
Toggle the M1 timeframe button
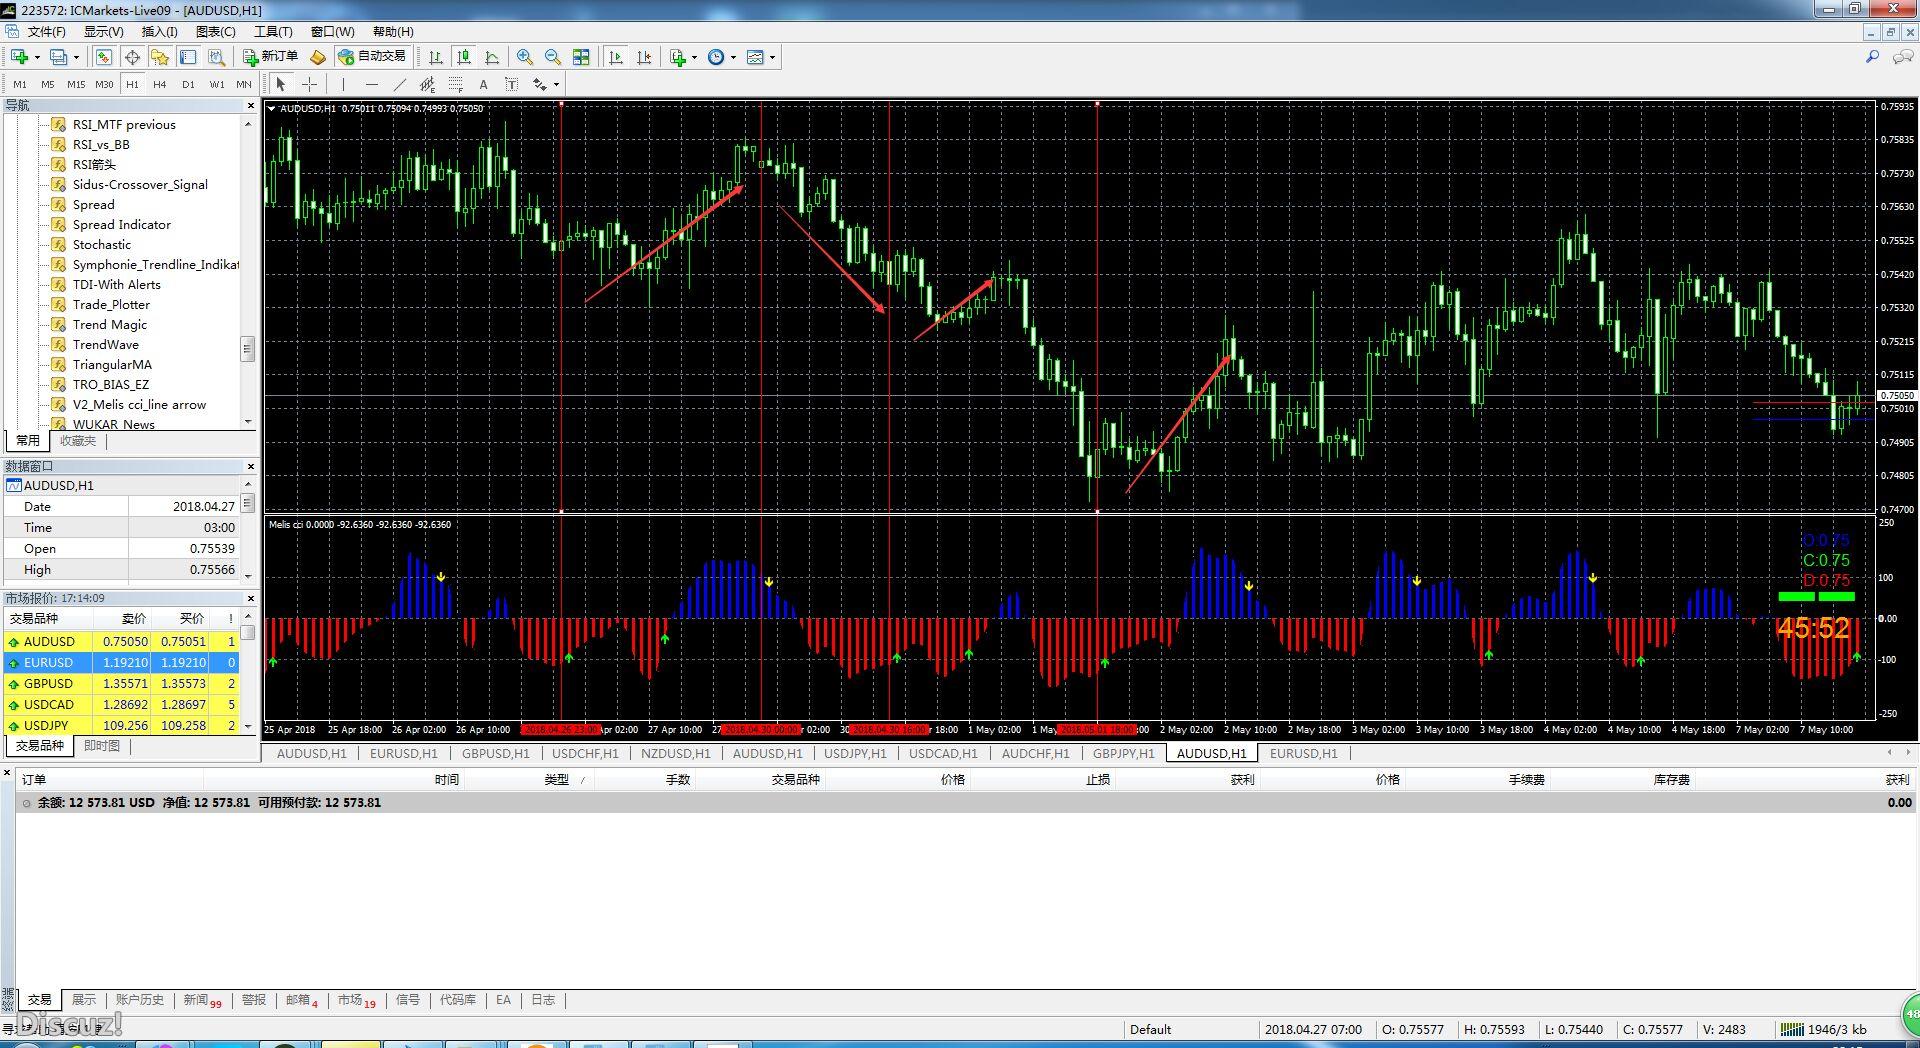[x=20, y=85]
